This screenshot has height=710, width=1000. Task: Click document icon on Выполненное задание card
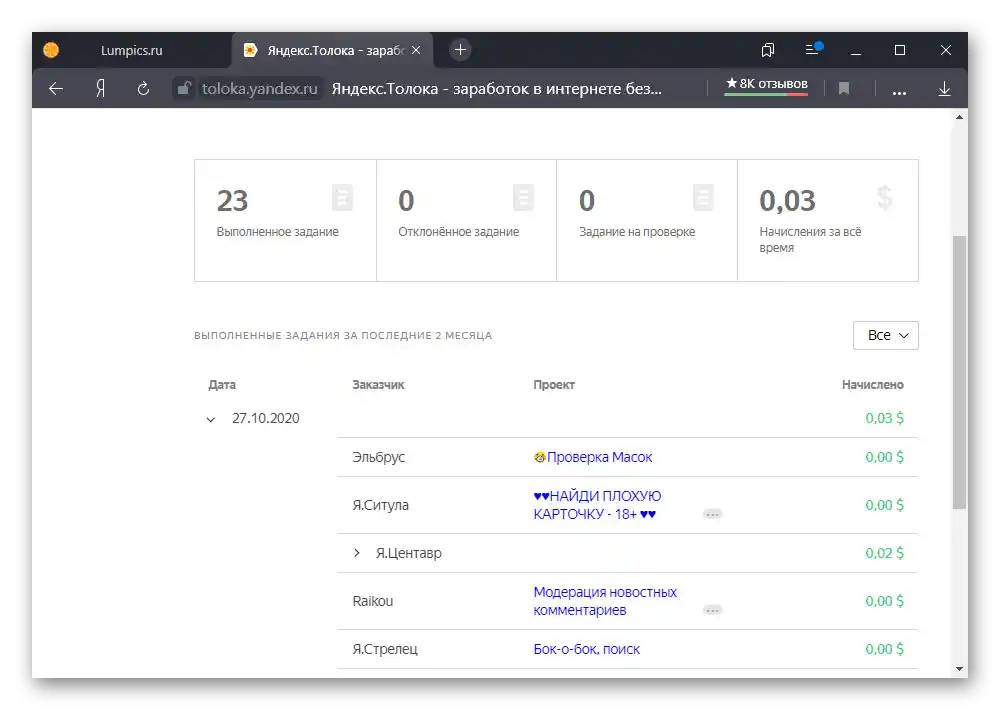click(342, 197)
